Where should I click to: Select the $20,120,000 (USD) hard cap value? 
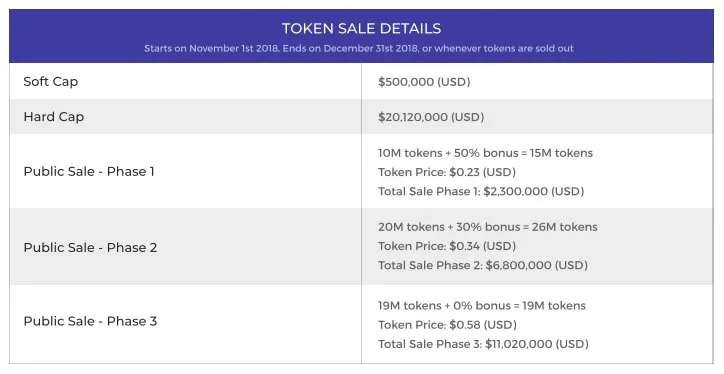click(x=431, y=117)
